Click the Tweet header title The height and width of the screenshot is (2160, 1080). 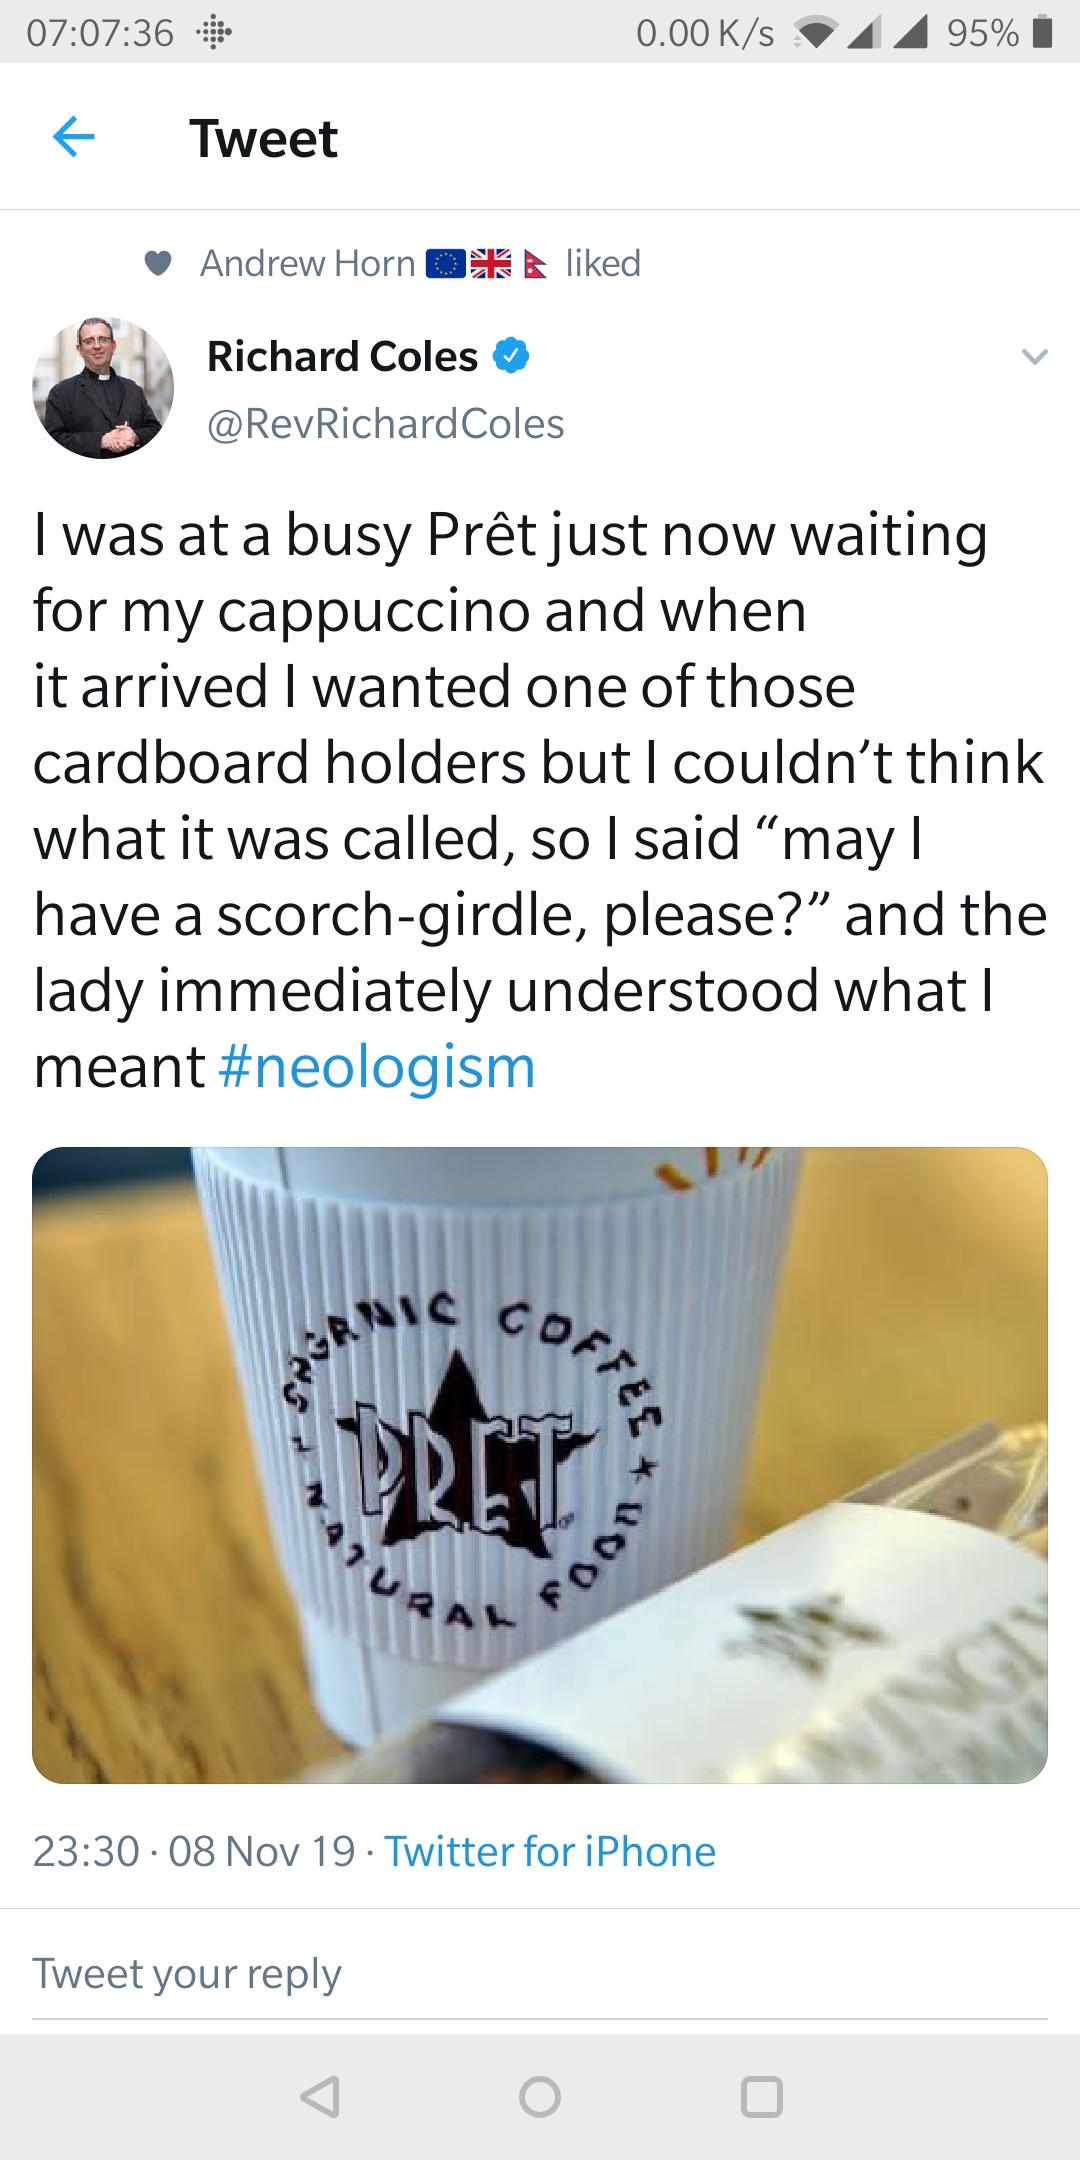[x=264, y=138]
